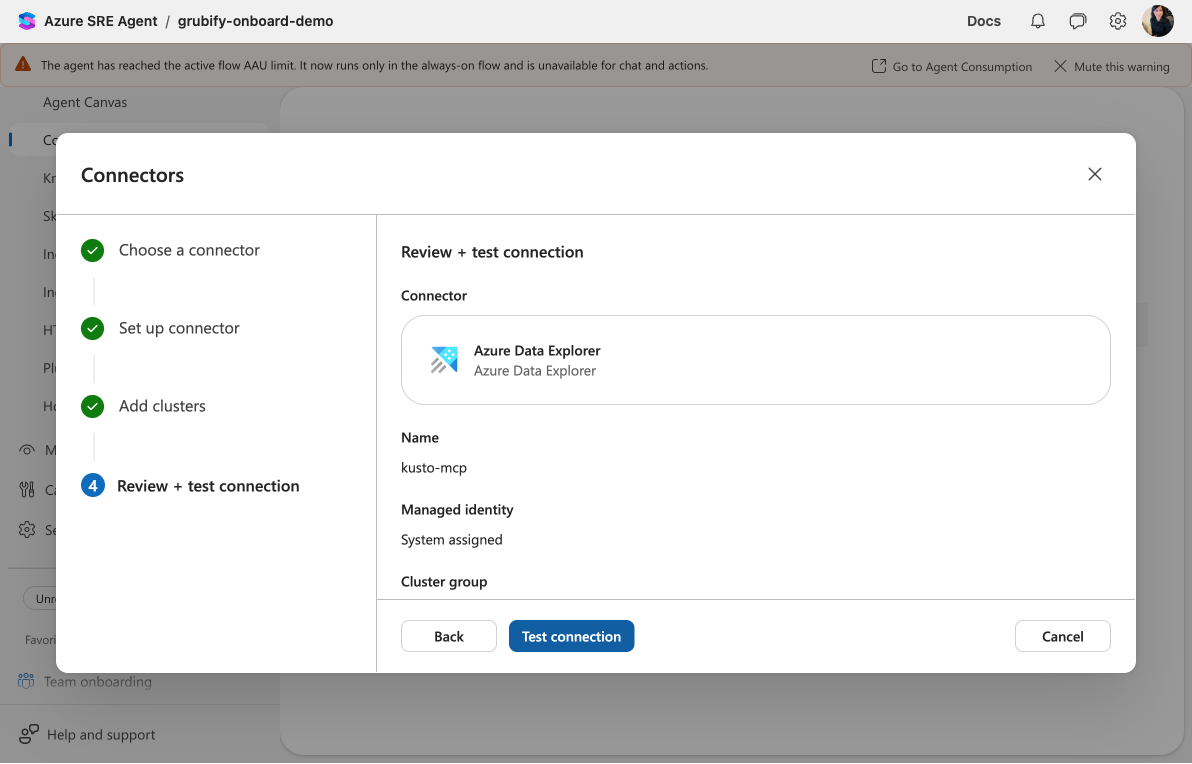Viewport: 1192px width, 764px height.
Task: Open the notifications bell icon
Action: click(1038, 21)
